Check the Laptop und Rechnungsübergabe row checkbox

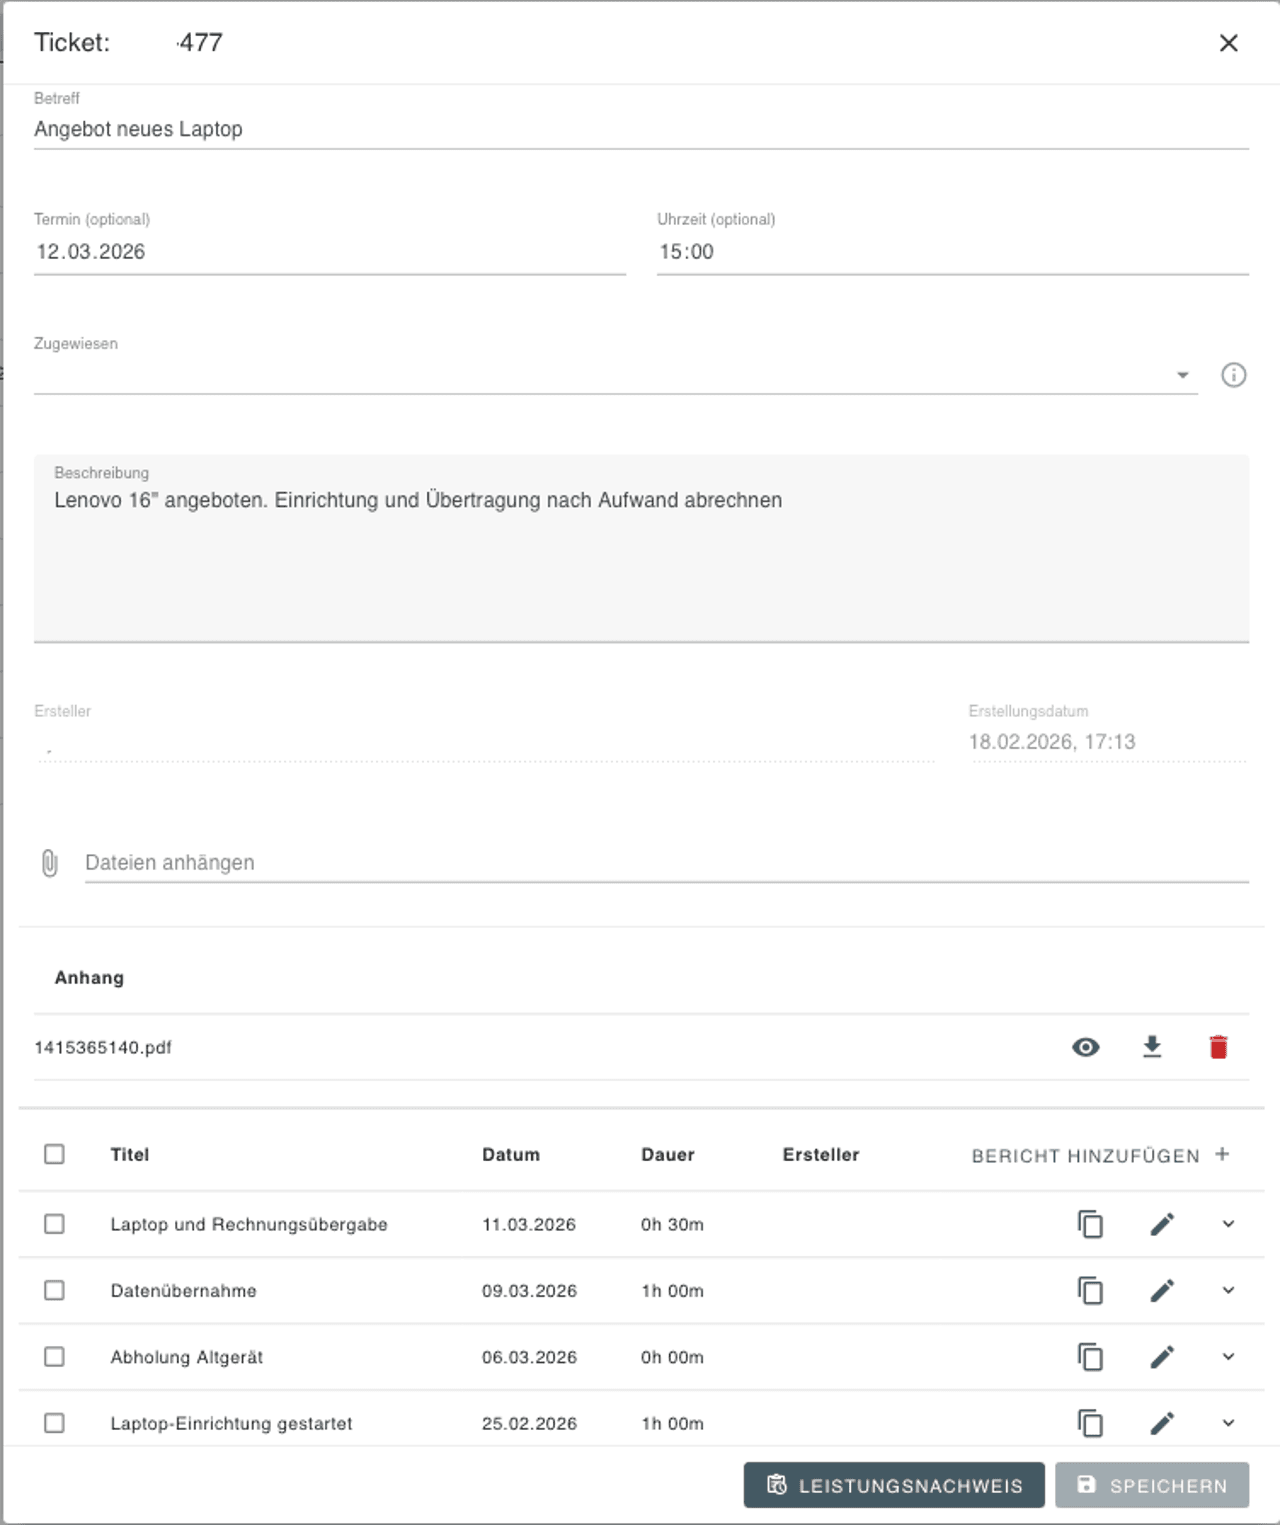[x=54, y=1224]
